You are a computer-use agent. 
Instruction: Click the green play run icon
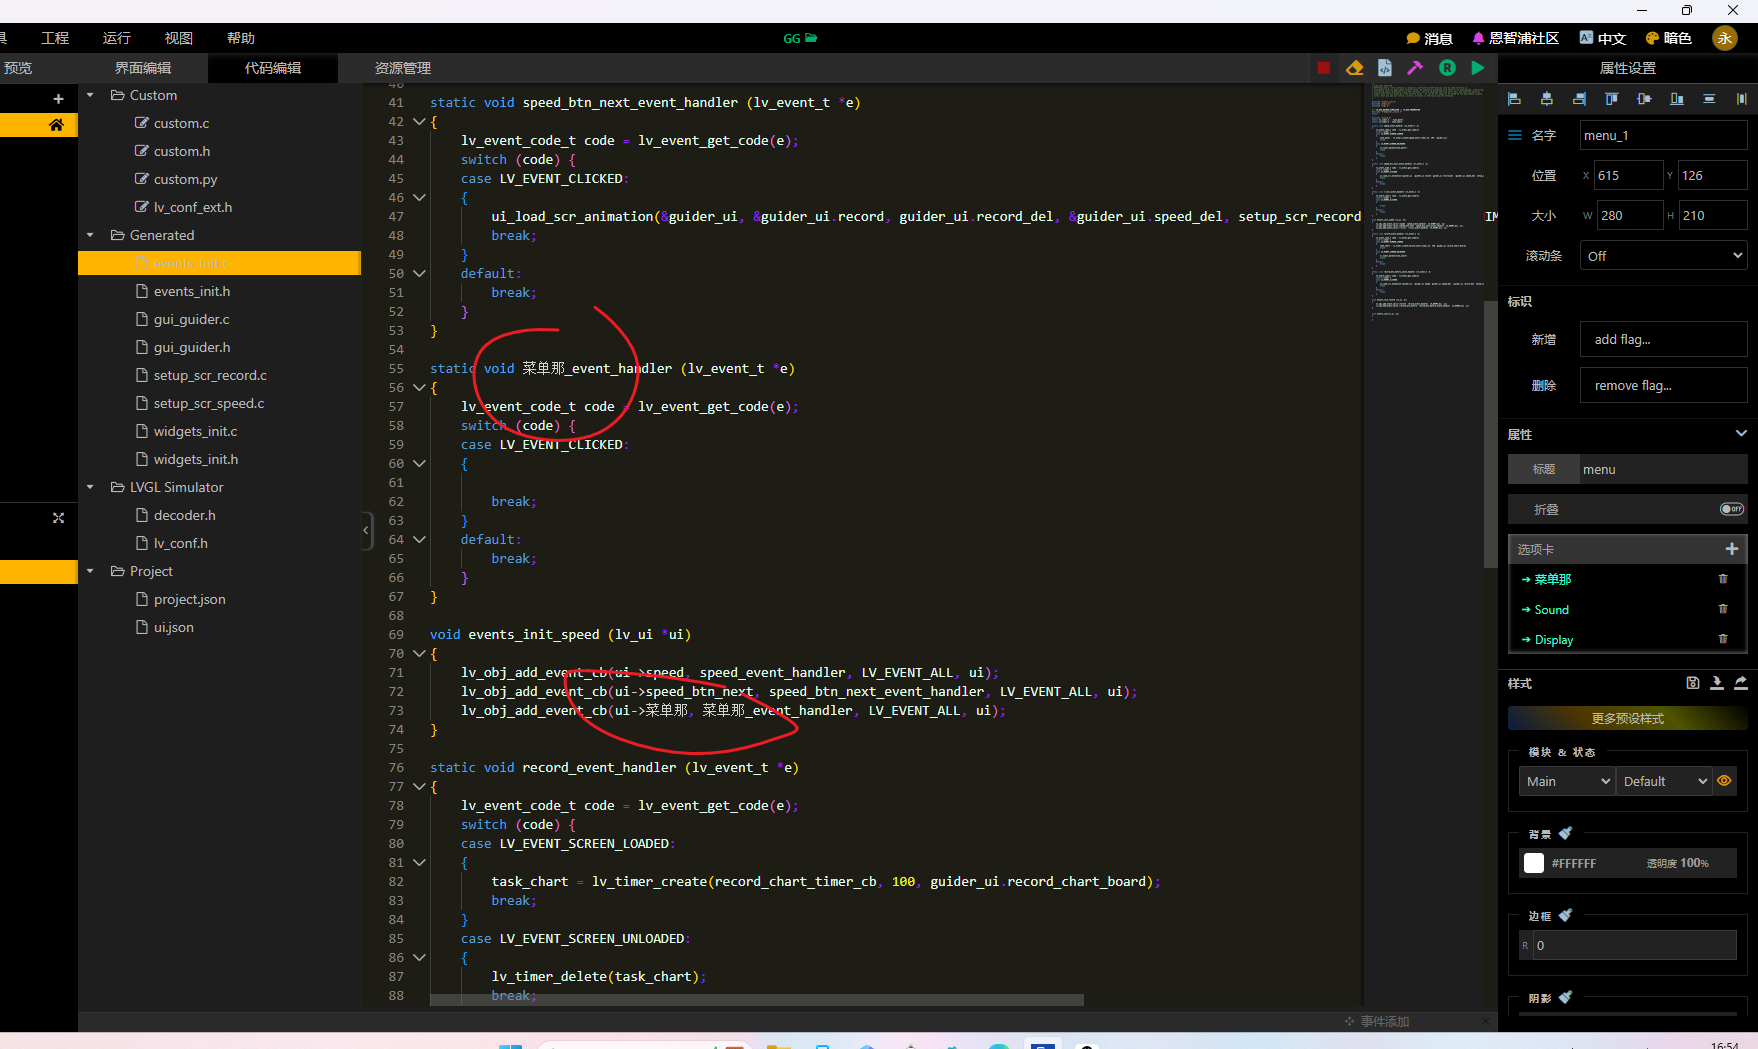click(x=1478, y=68)
